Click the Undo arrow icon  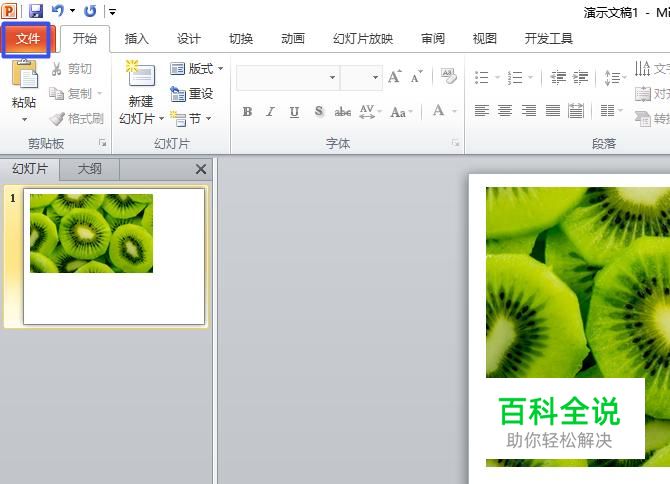point(58,10)
